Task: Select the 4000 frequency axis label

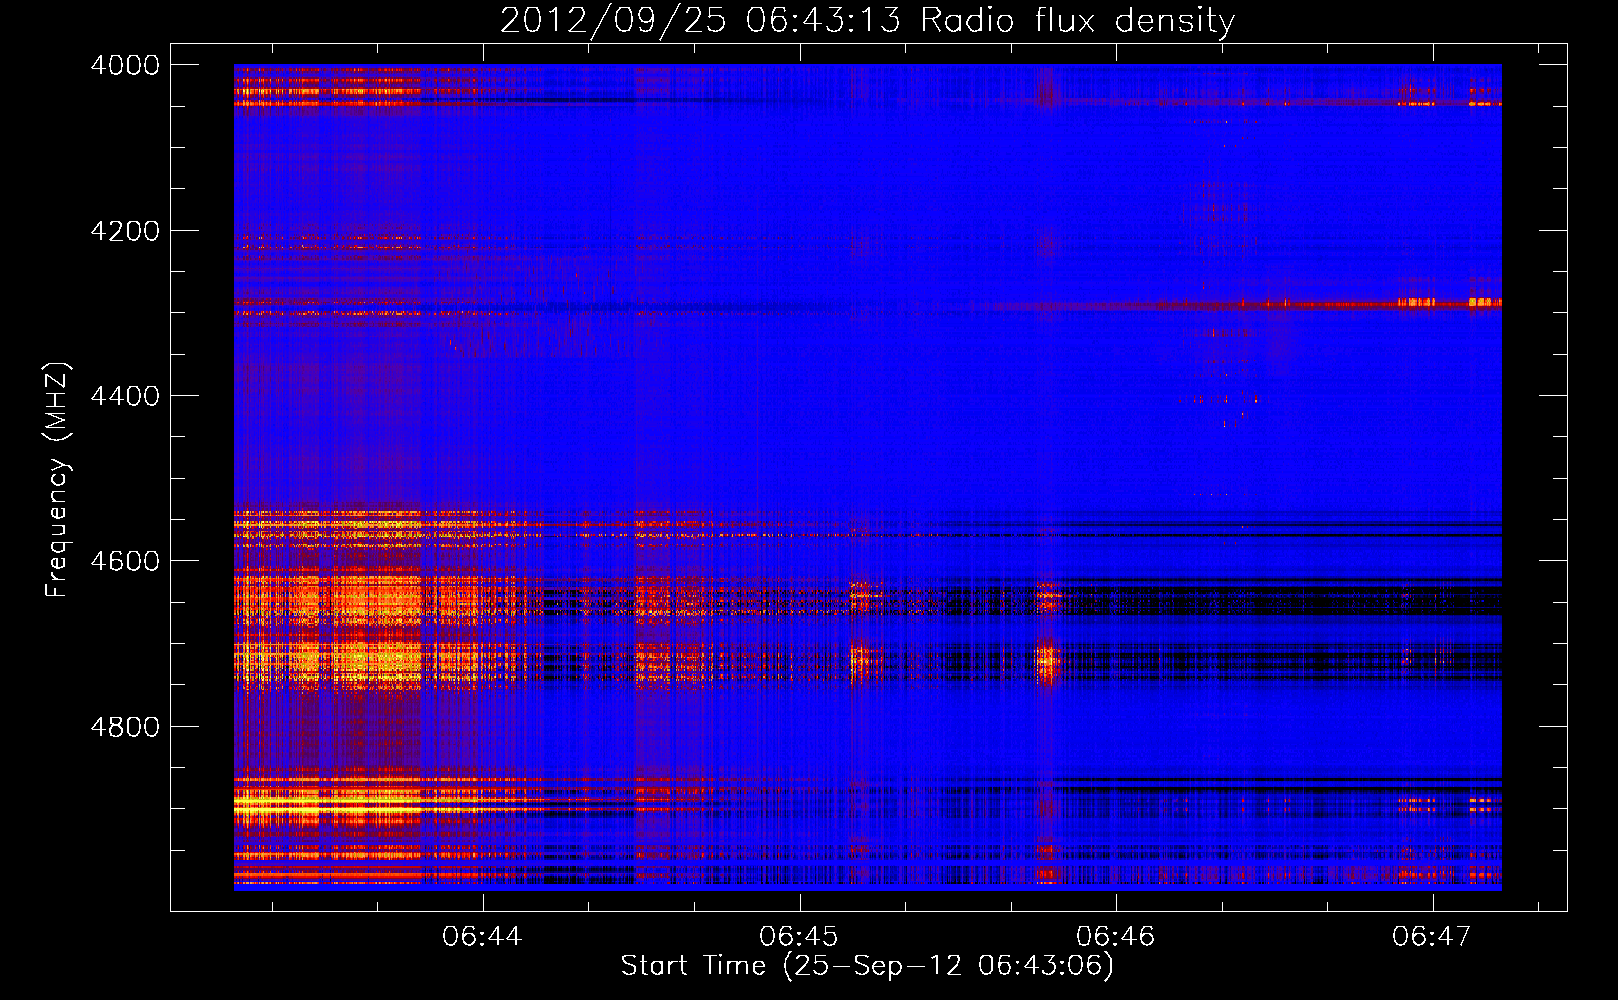Action: point(125,65)
